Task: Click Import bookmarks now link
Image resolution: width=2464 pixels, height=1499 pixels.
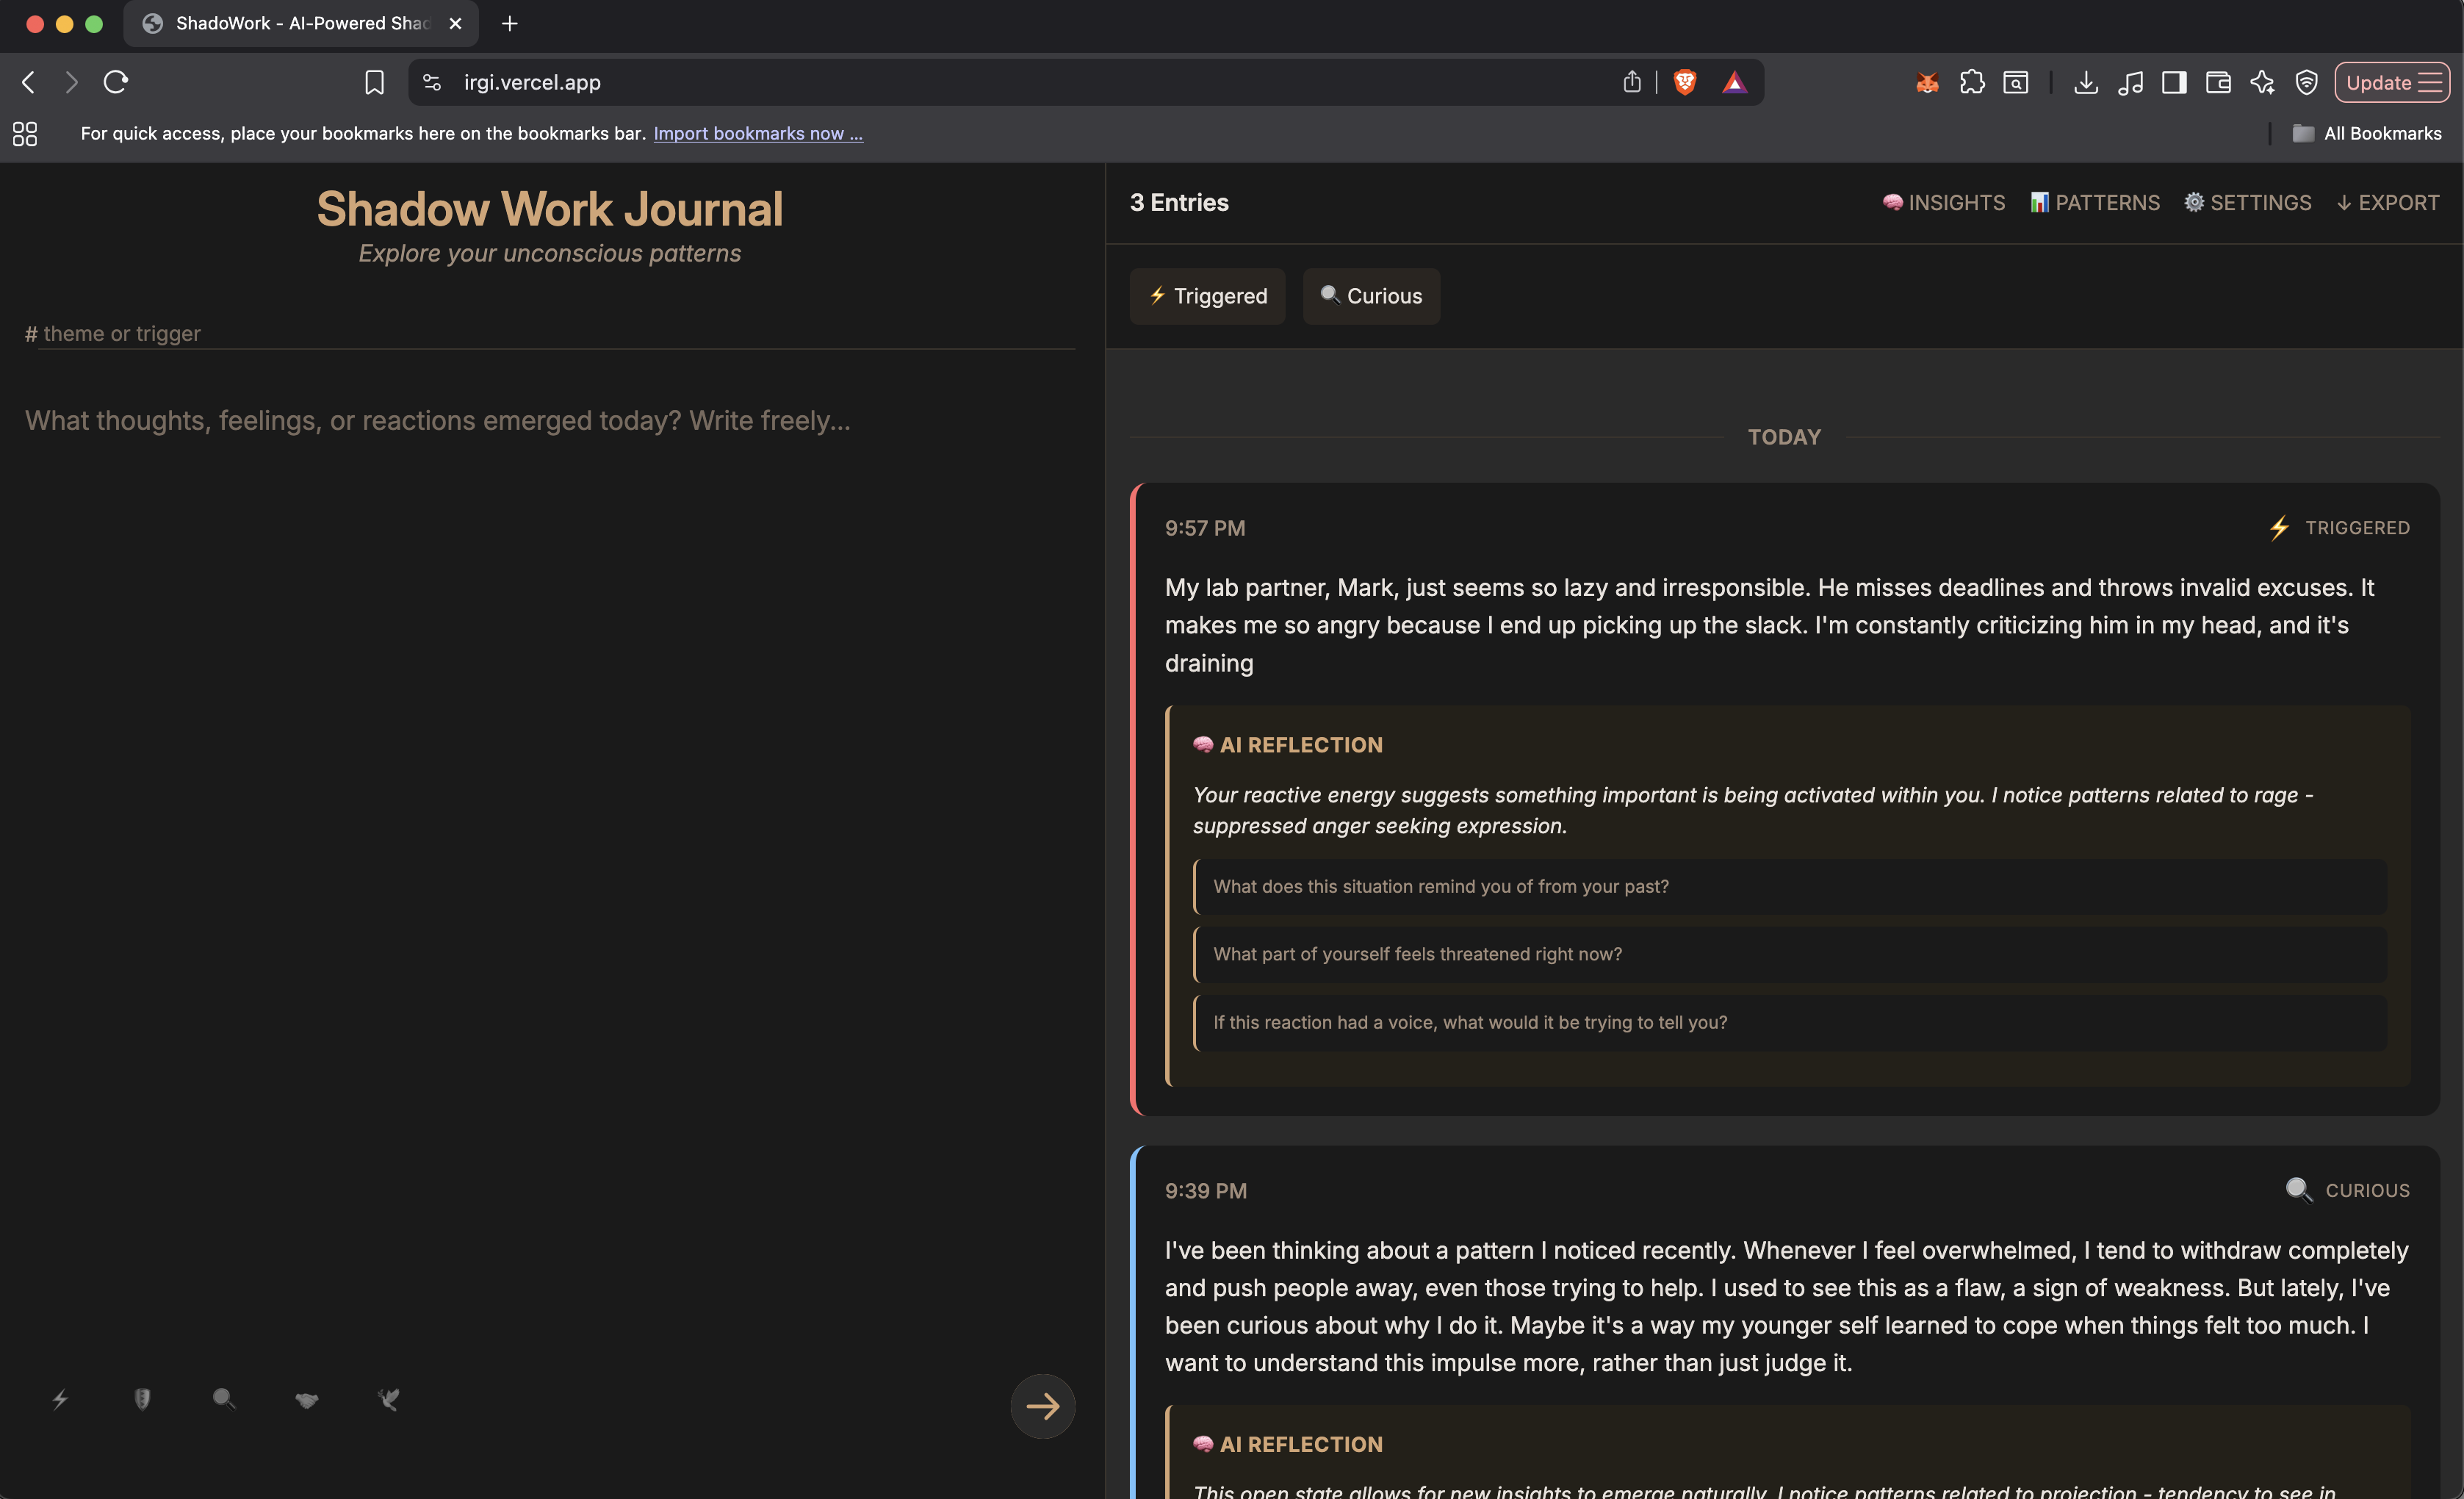Action: tap(758, 133)
